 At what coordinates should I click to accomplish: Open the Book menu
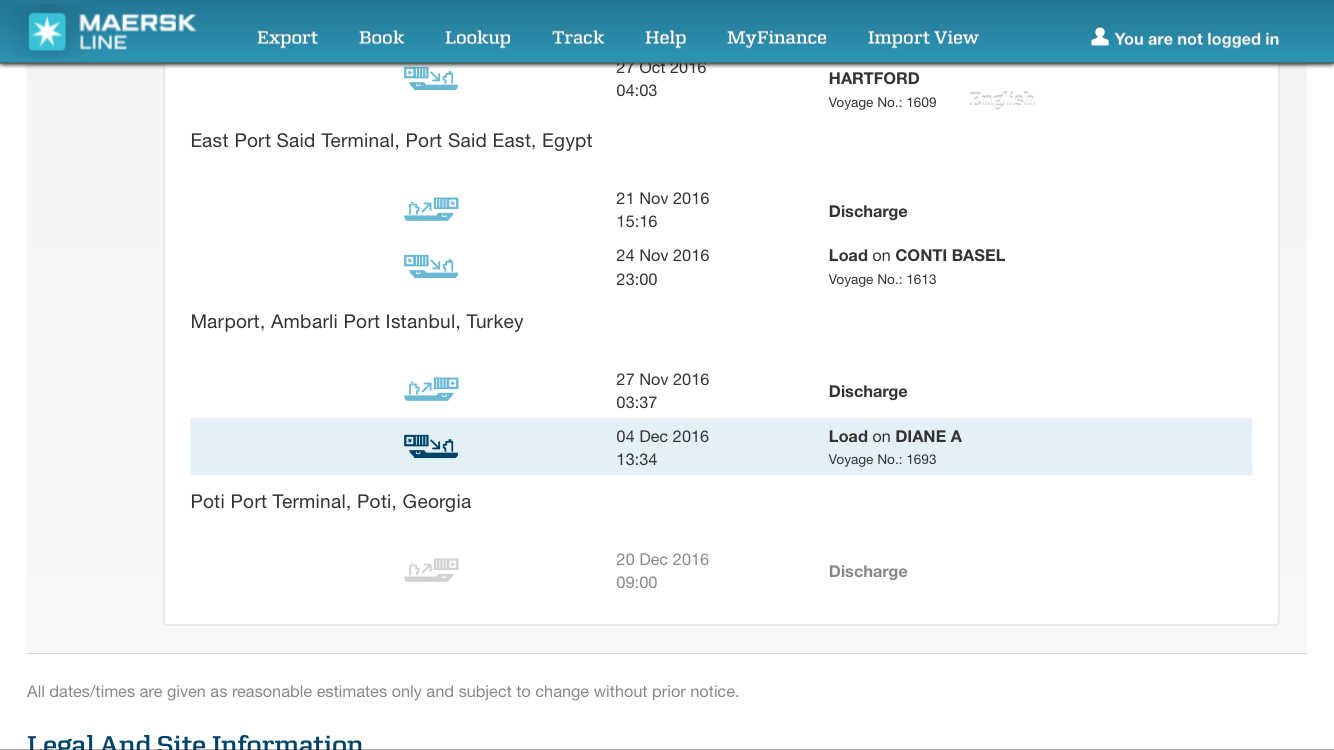[381, 38]
